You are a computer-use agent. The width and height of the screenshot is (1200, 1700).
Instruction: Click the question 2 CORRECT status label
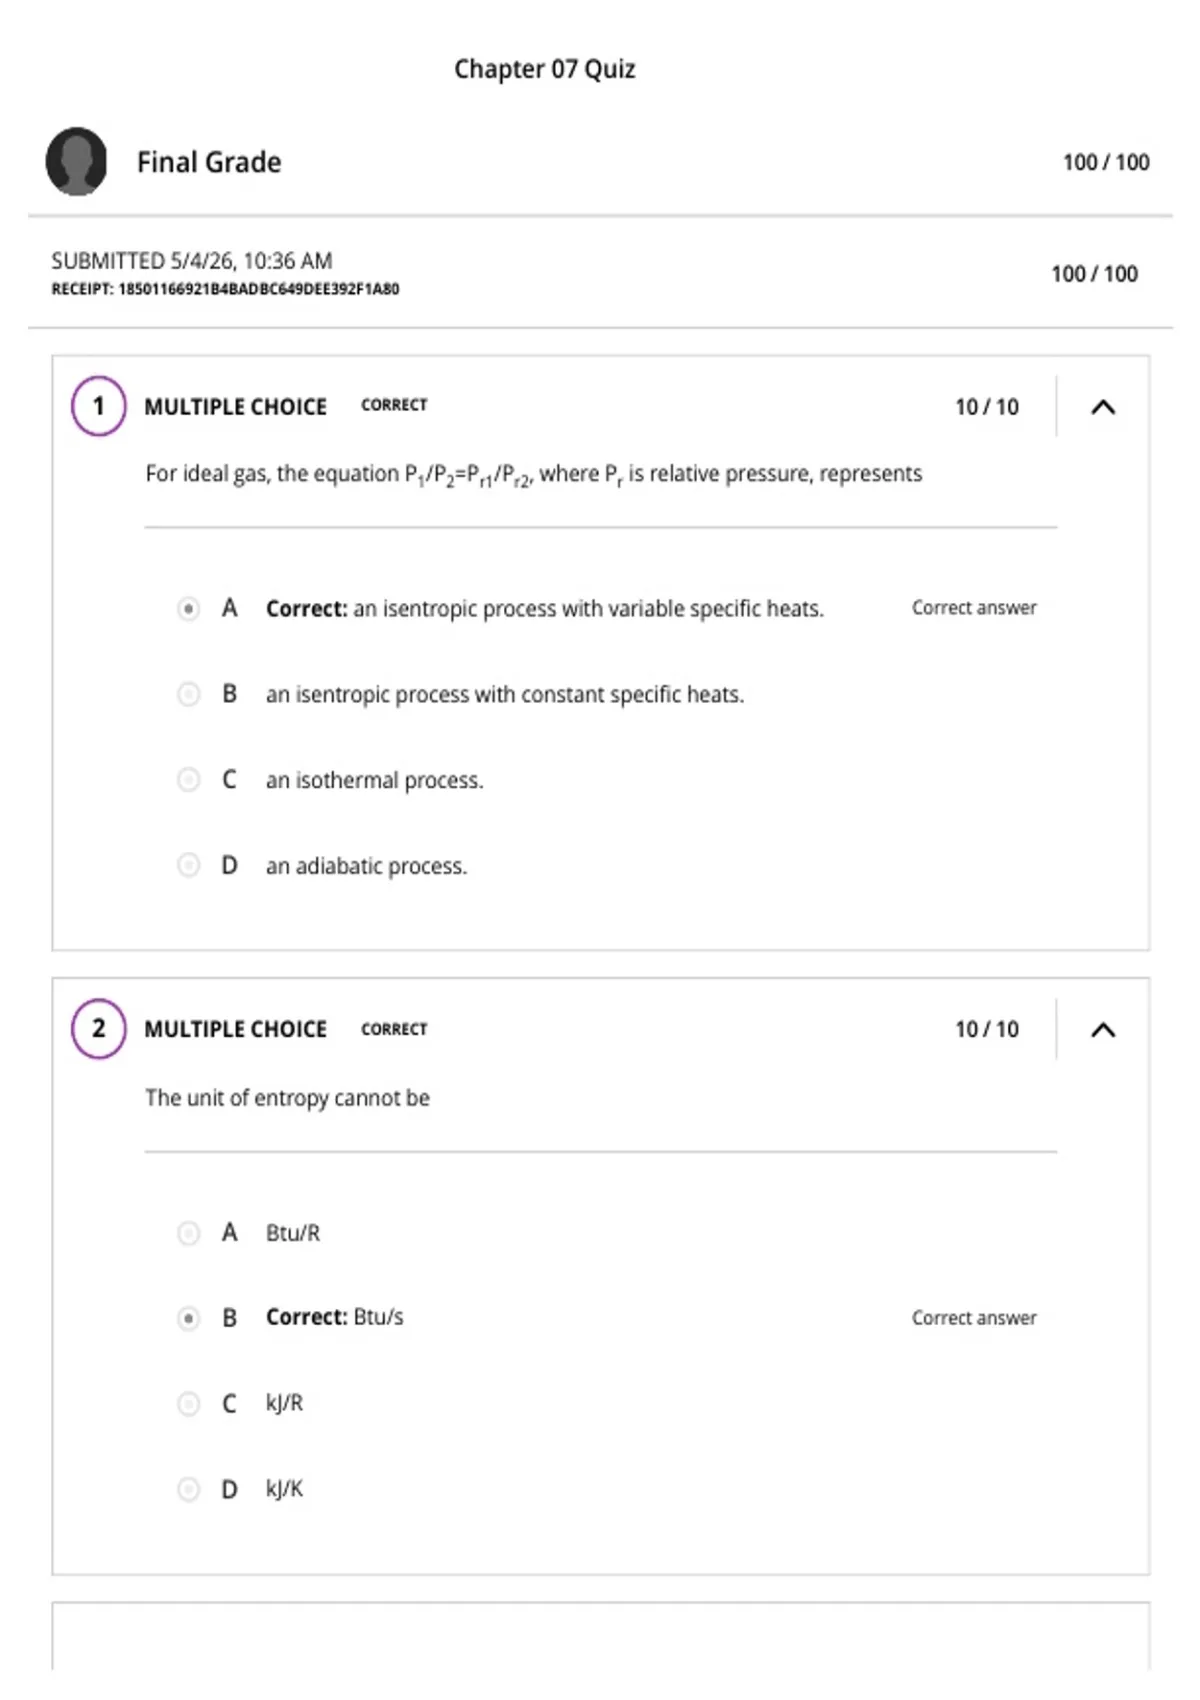[394, 1029]
